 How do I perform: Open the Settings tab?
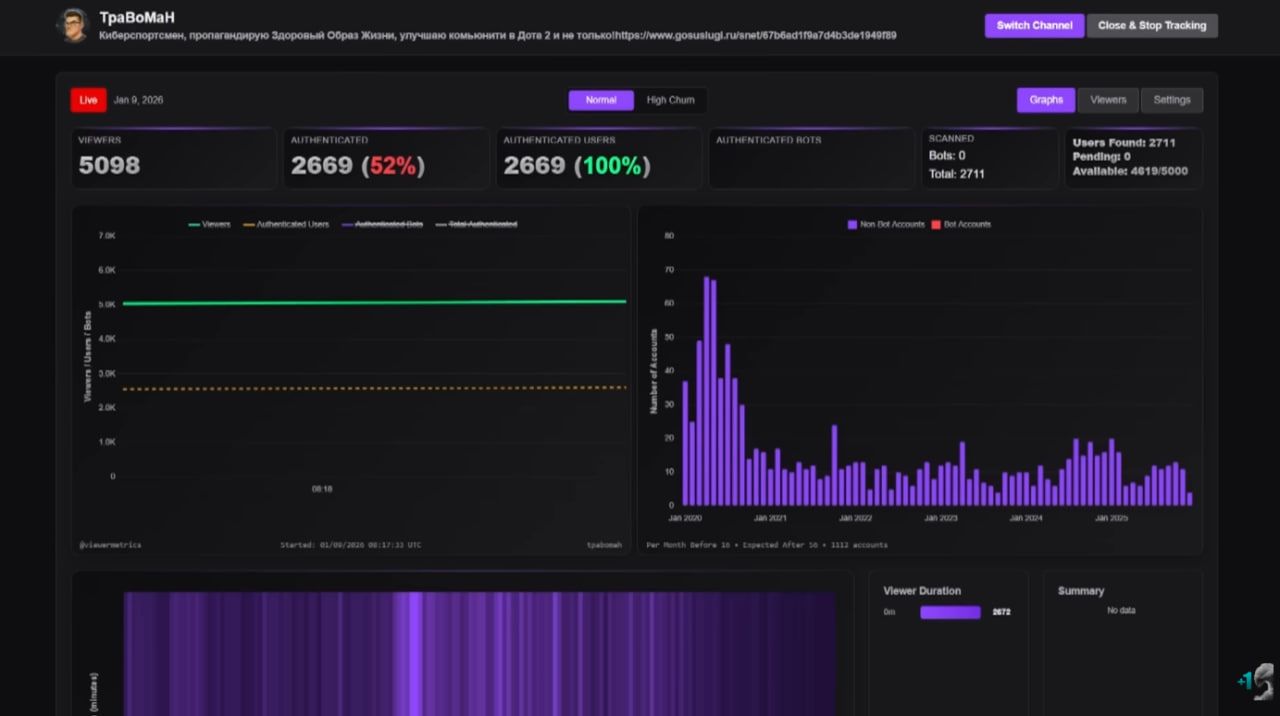(x=1172, y=100)
